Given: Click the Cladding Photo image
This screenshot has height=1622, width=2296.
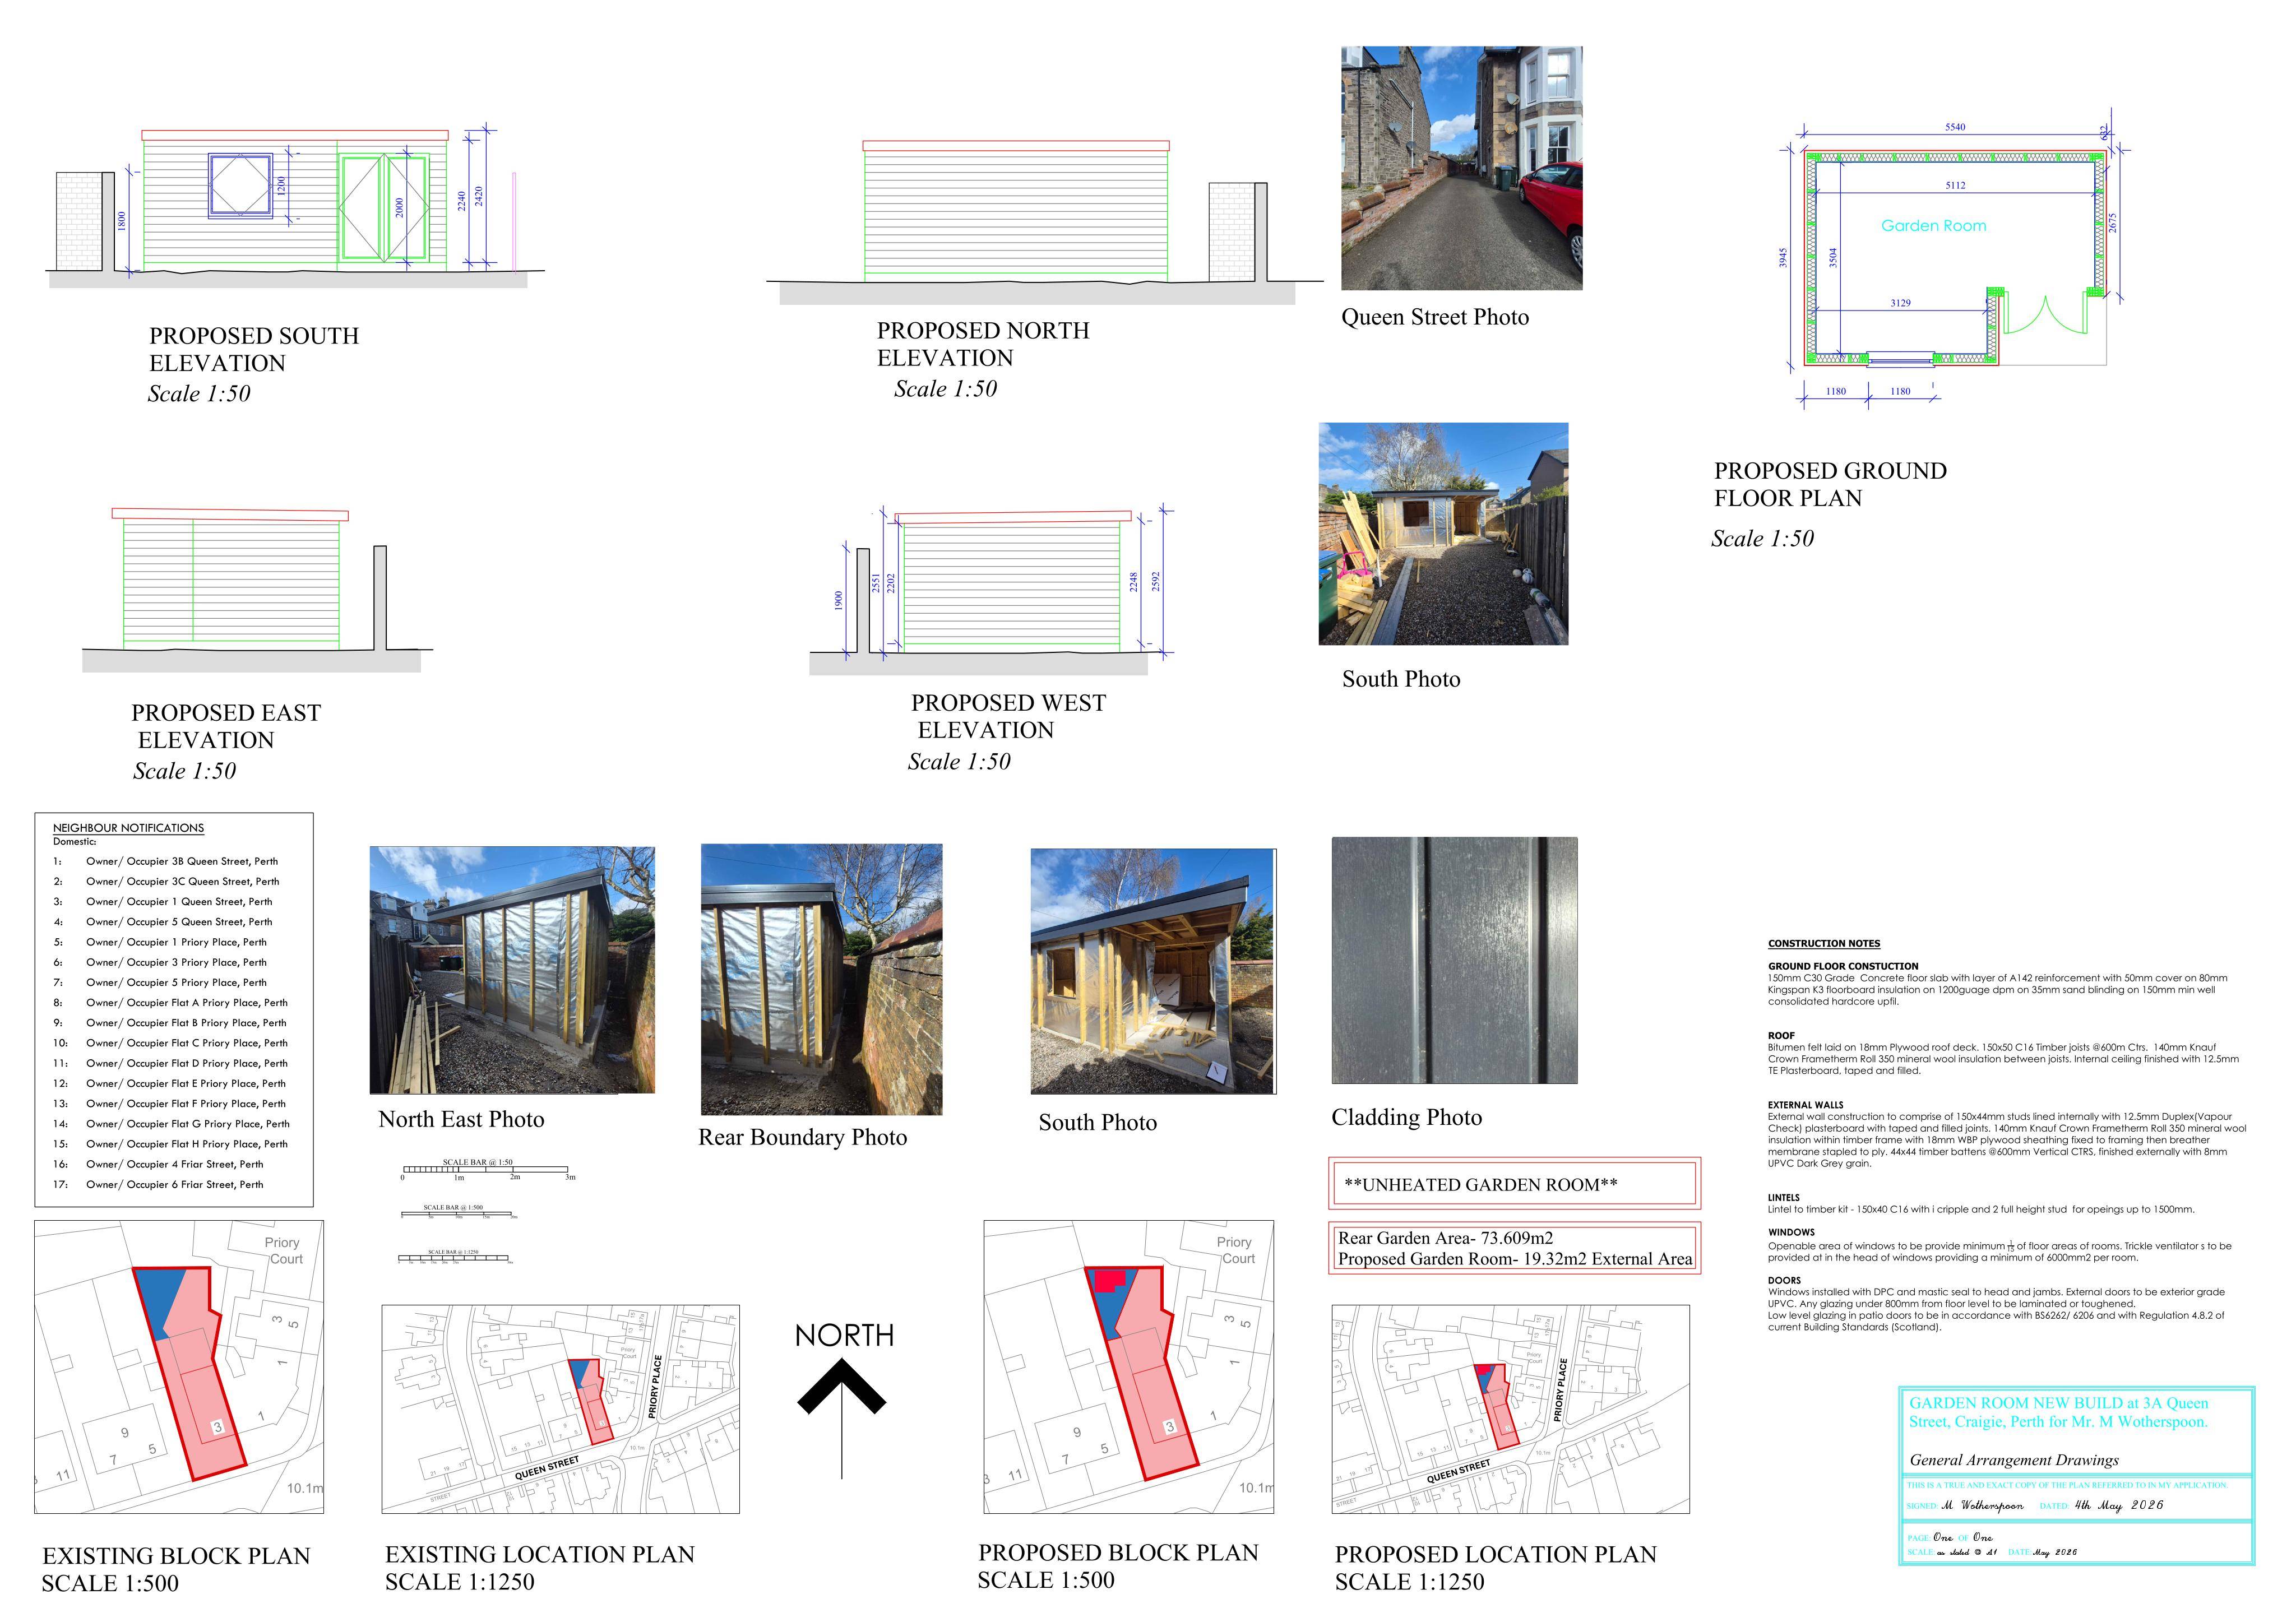Looking at the screenshot, I should (1454, 960).
